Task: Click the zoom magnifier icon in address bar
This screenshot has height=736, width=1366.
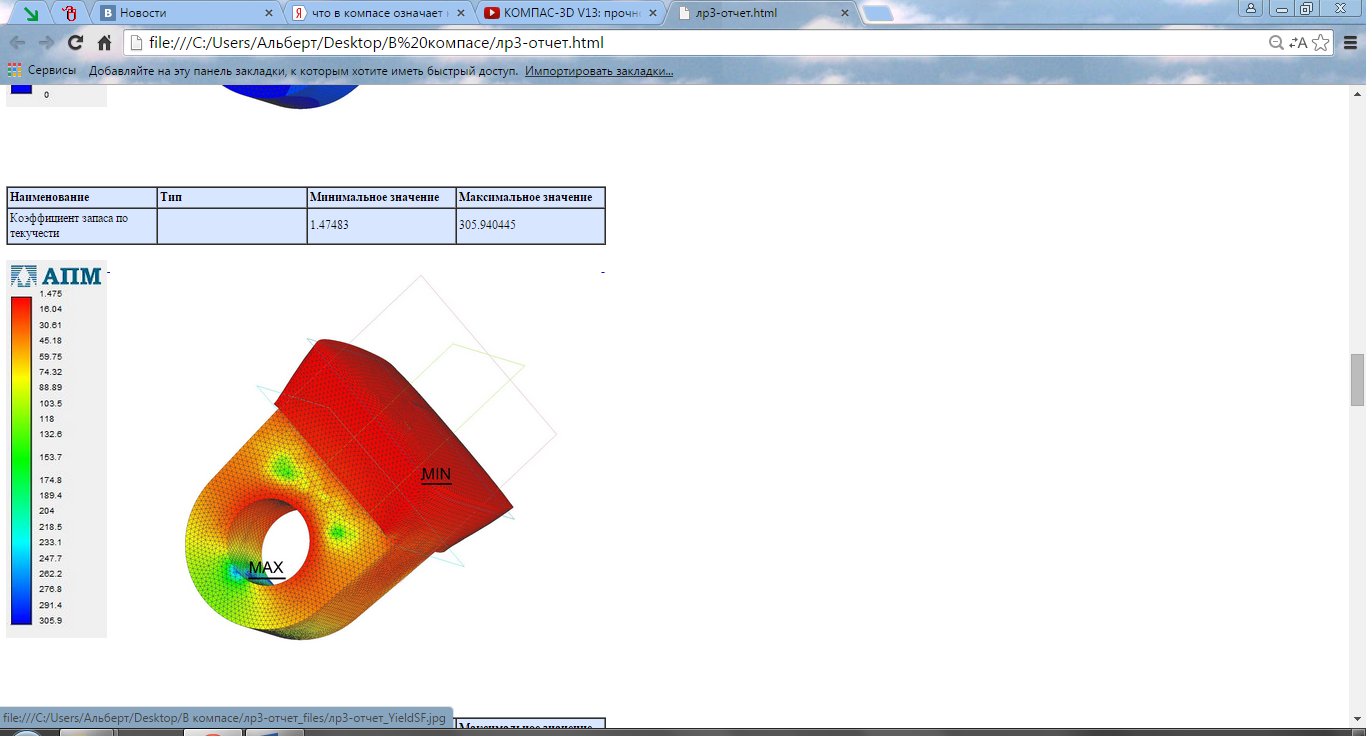Action: click(1276, 43)
